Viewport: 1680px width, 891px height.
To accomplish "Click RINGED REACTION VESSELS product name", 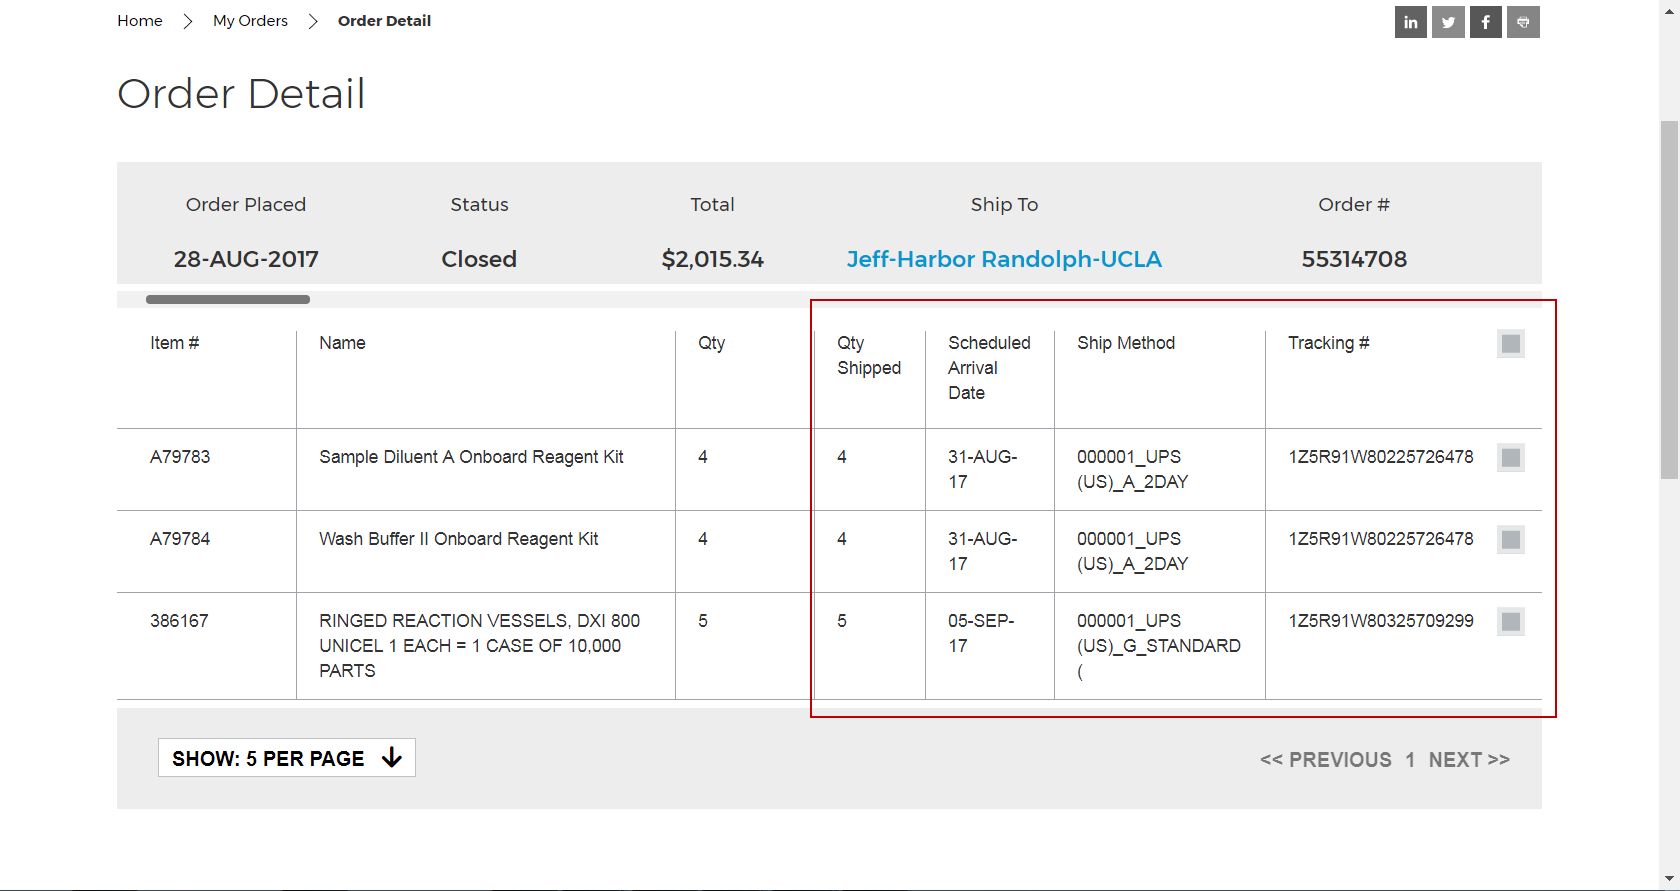I will [x=480, y=646].
